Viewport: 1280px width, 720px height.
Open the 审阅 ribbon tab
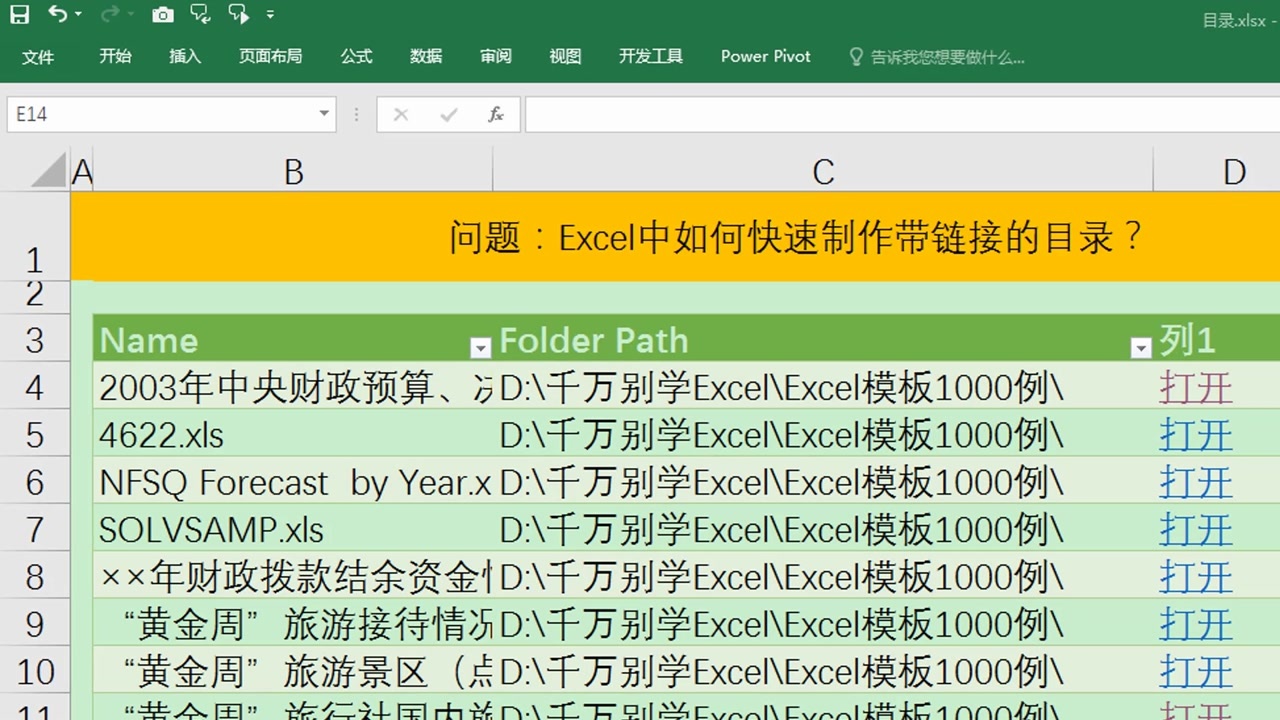pos(496,57)
